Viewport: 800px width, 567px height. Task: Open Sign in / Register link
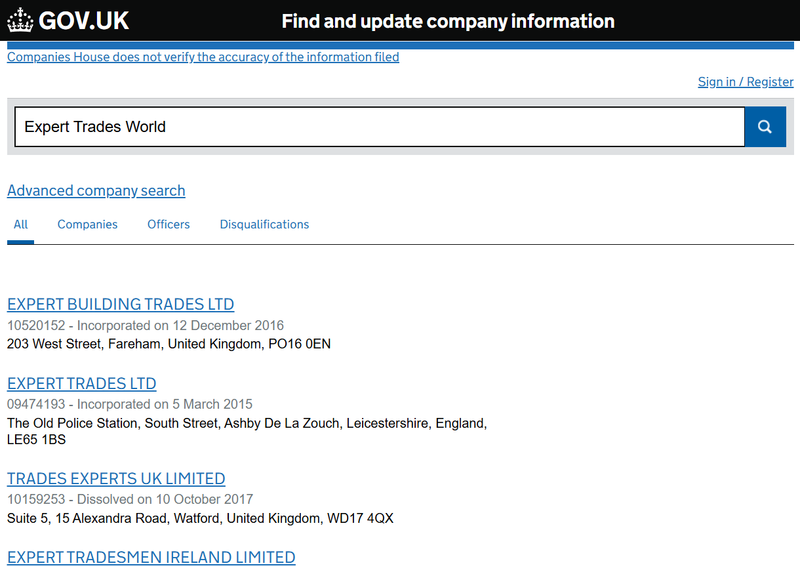coord(745,82)
